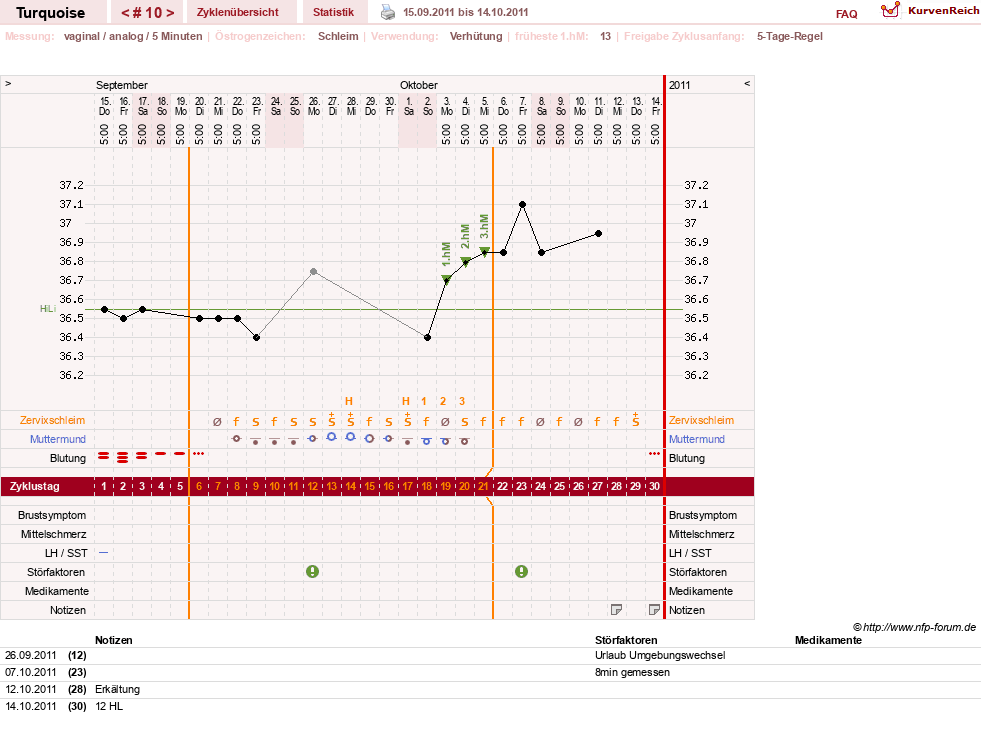Click the Blutung dash on cycle day 5
Image resolution: width=981 pixels, height=739 pixels.
tap(180, 453)
